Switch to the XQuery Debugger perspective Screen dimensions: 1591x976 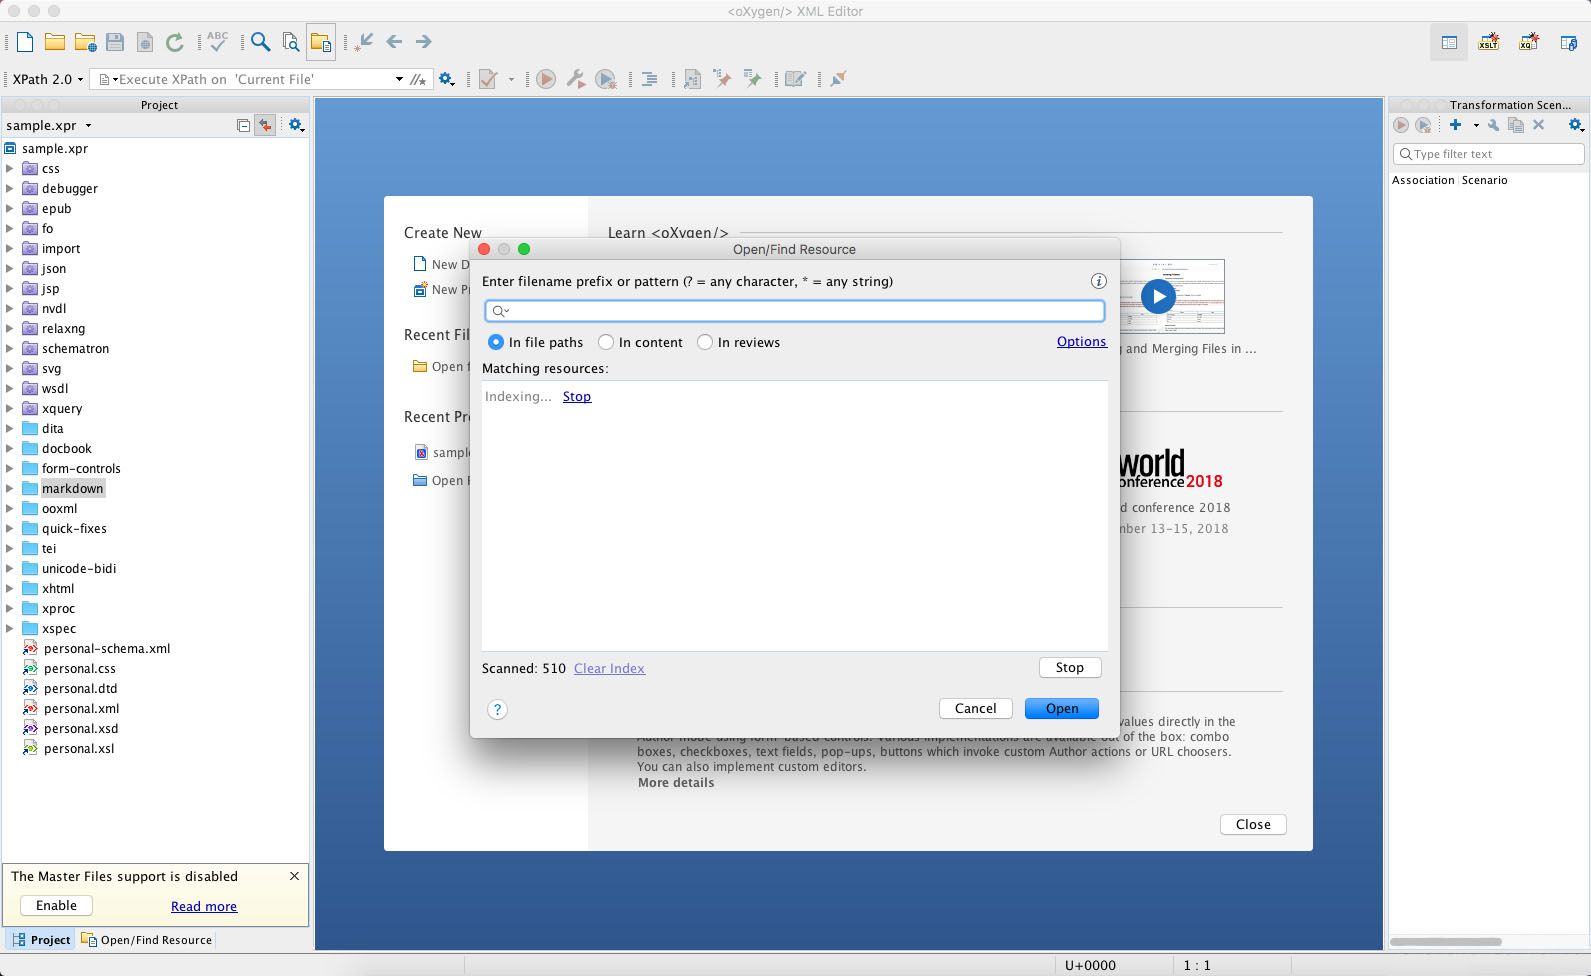[1529, 42]
